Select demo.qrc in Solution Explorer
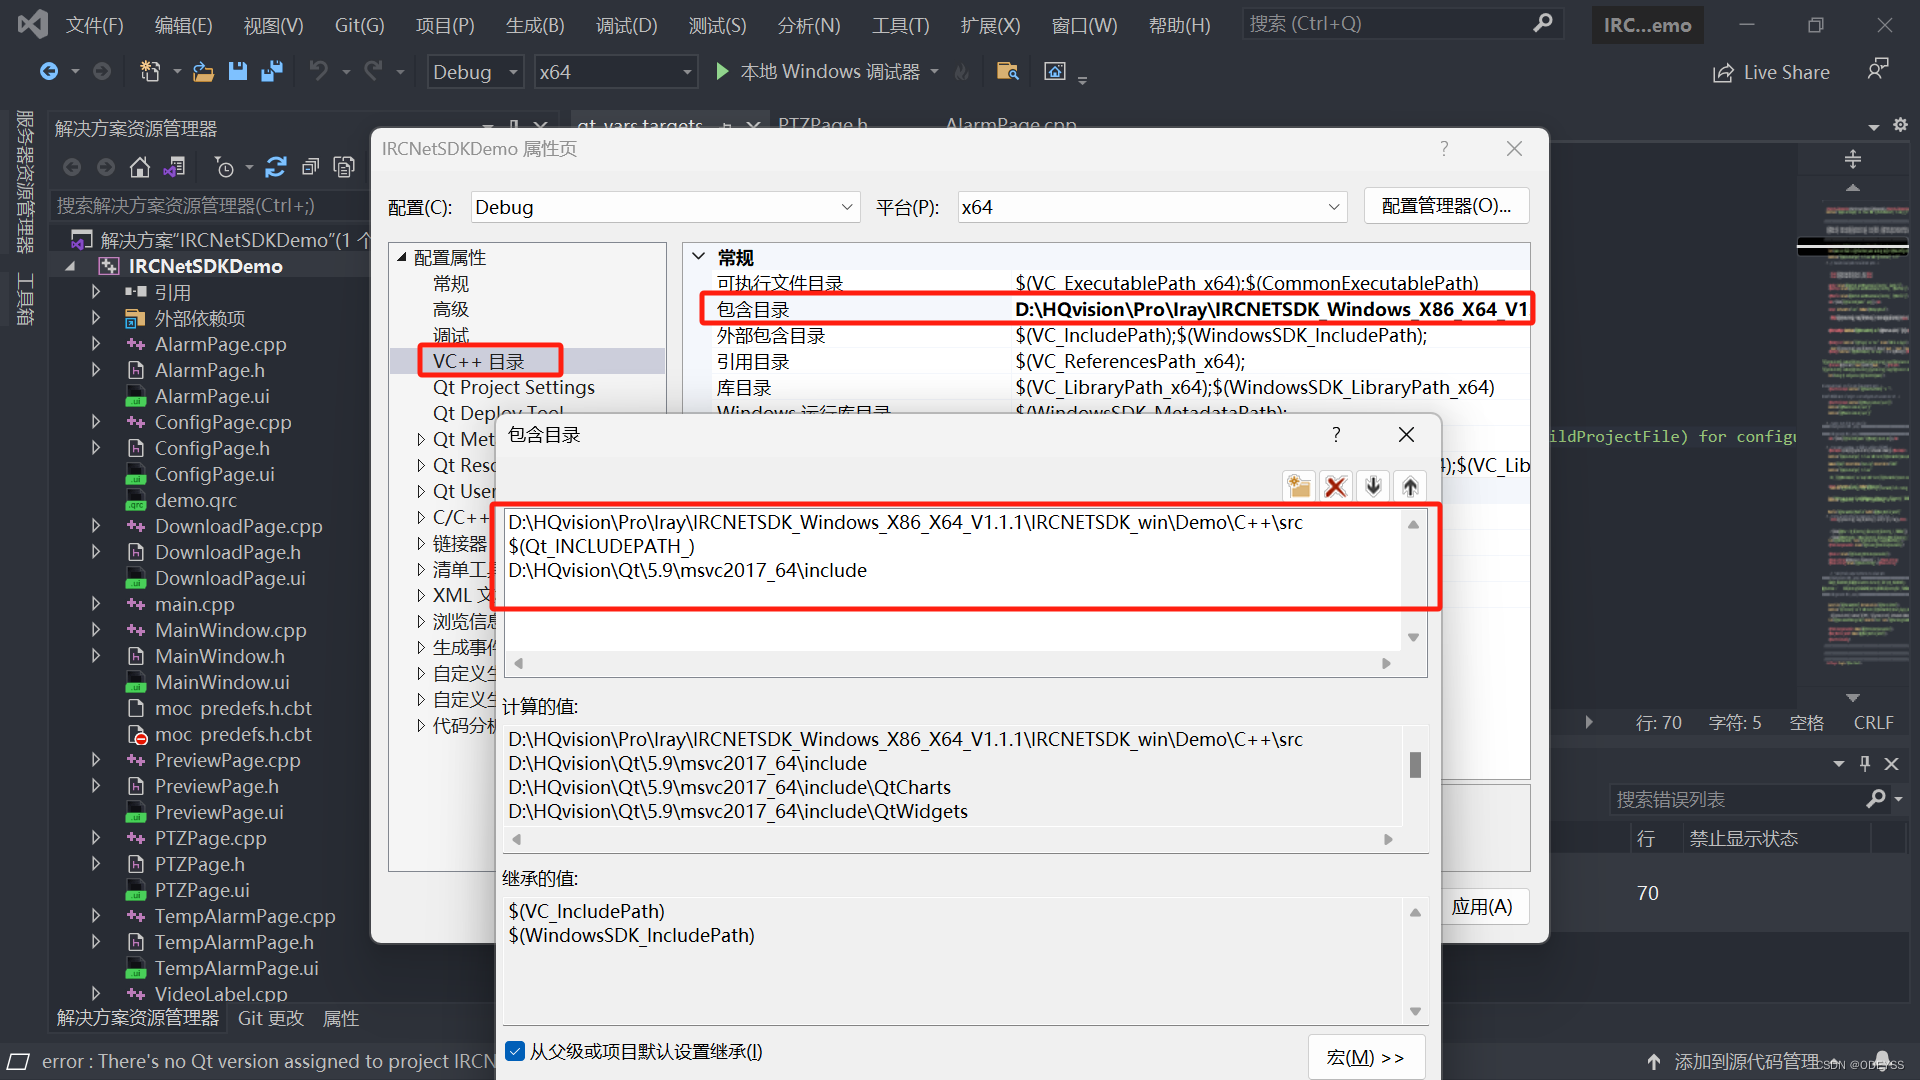The height and width of the screenshot is (1080, 1920). click(195, 500)
